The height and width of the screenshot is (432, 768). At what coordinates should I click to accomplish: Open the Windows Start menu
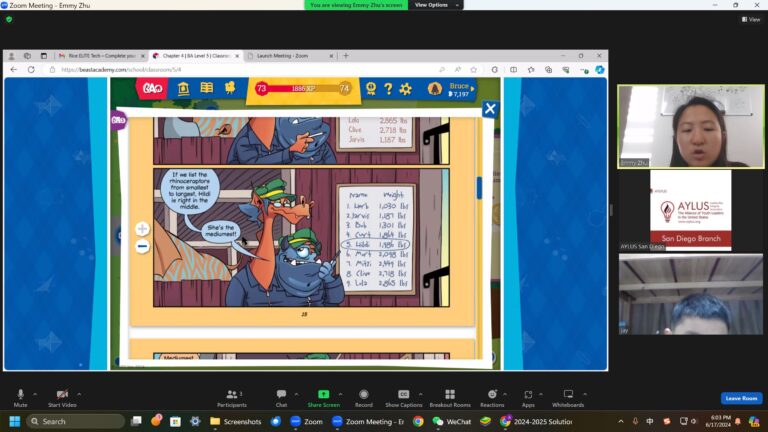tap(15, 421)
